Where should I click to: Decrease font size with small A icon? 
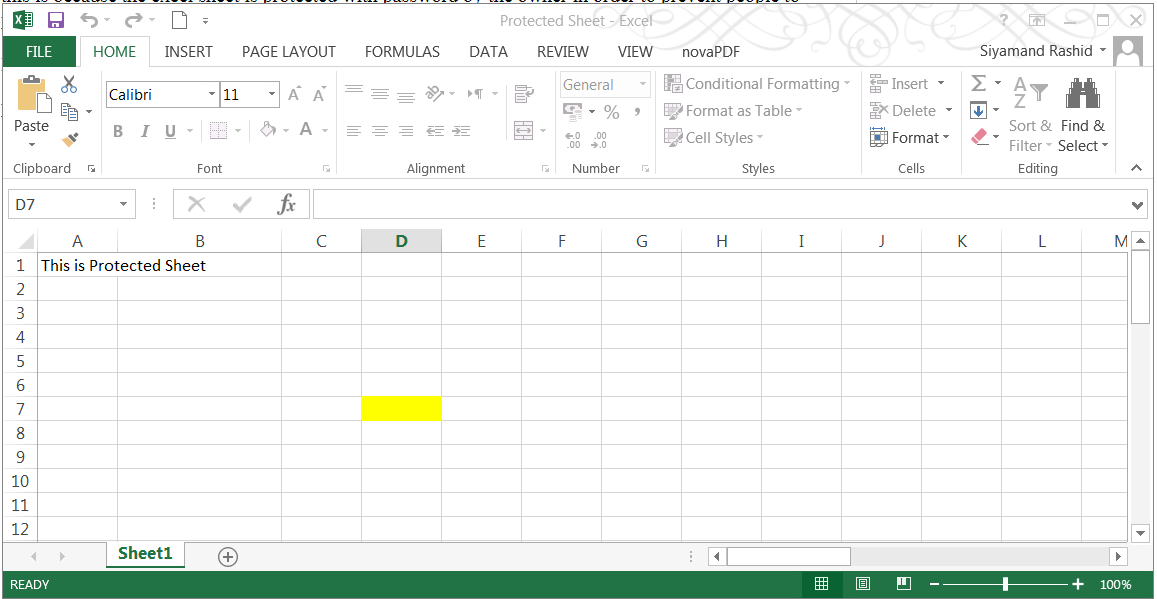point(320,94)
